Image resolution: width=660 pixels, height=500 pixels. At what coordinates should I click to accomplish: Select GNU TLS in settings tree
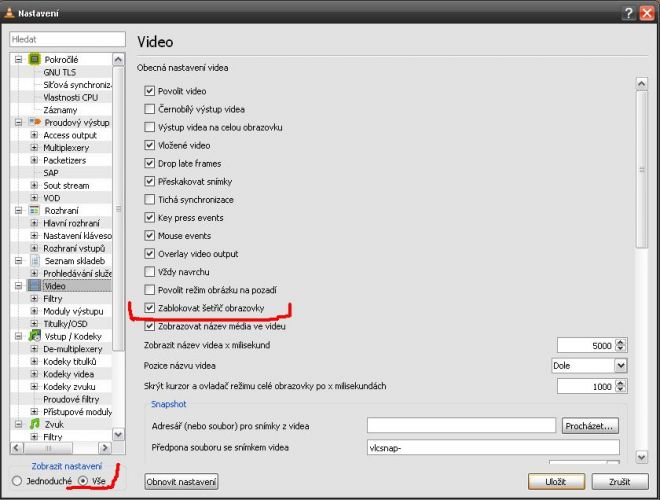point(60,72)
